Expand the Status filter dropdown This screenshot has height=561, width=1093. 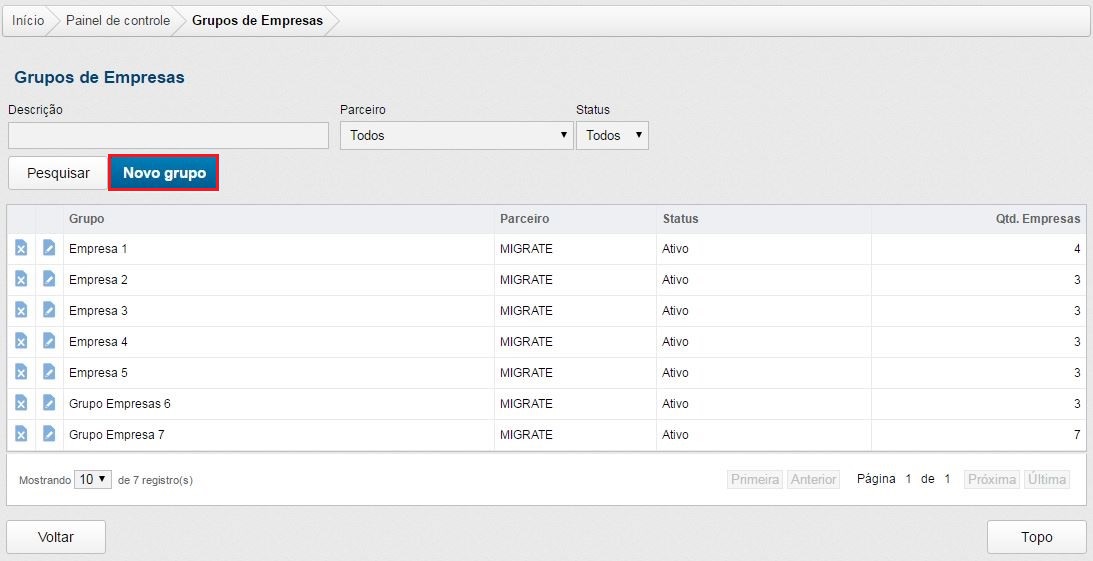click(612, 135)
